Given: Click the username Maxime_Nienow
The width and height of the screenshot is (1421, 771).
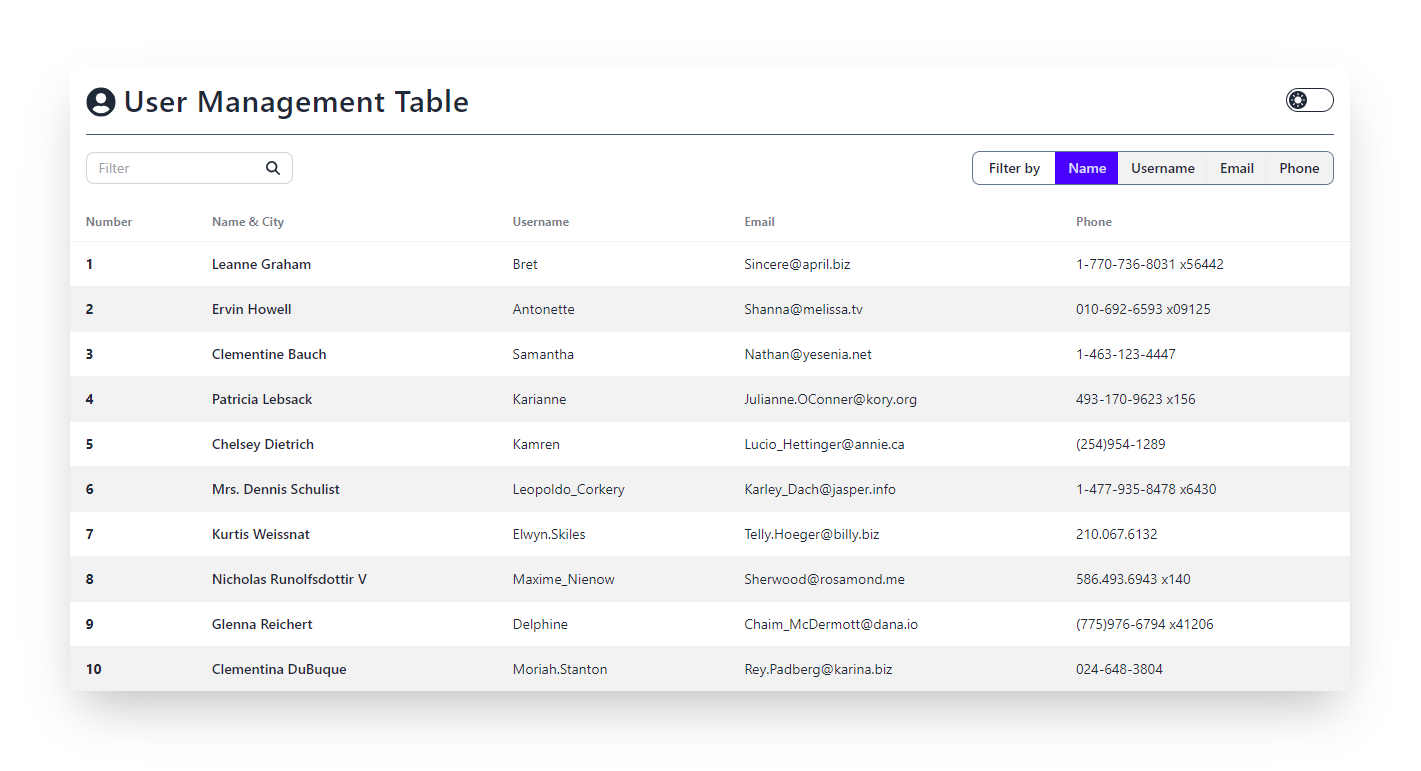Looking at the screenshot, I should click(x=564, y=579).
